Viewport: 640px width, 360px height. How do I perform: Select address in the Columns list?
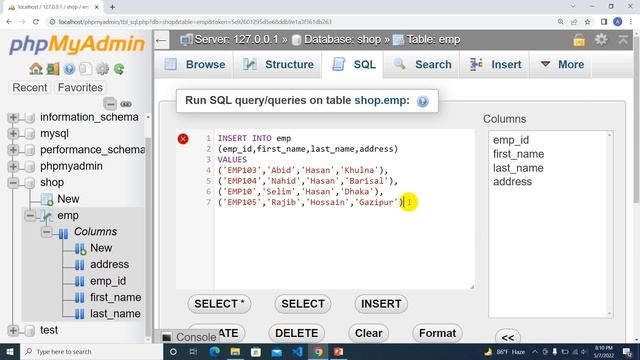tap(512, 182)
